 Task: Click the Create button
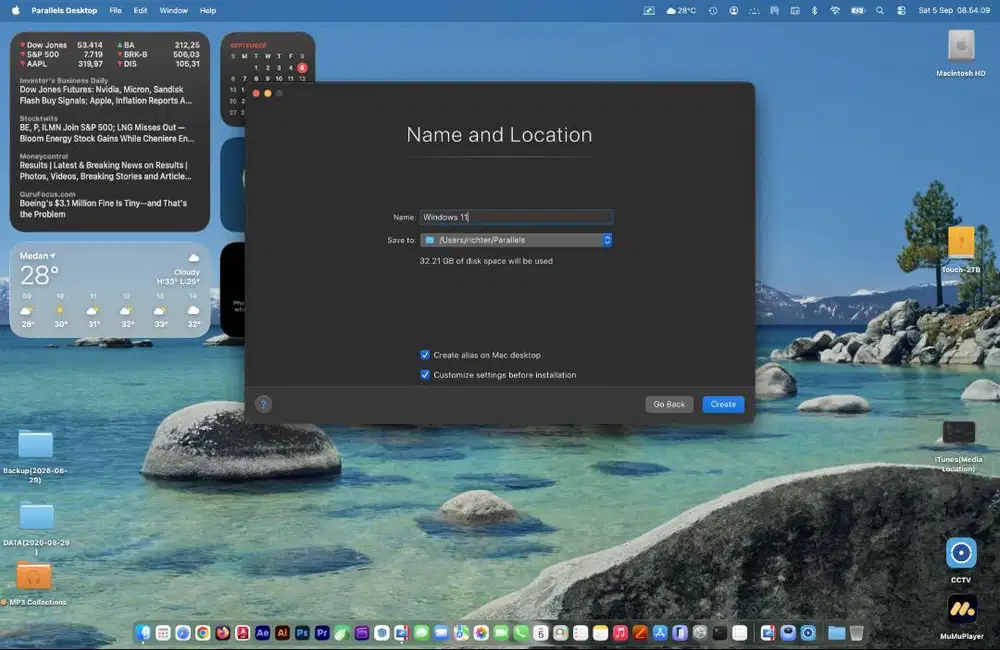coord(723,404)
